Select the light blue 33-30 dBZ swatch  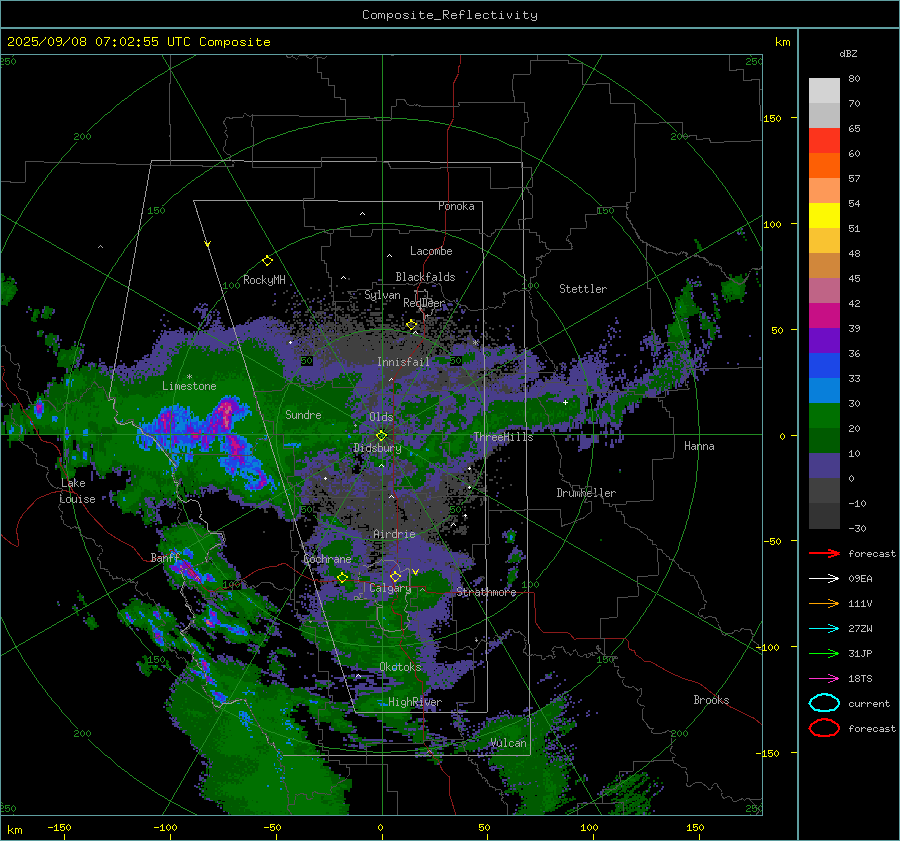point(824,390)
